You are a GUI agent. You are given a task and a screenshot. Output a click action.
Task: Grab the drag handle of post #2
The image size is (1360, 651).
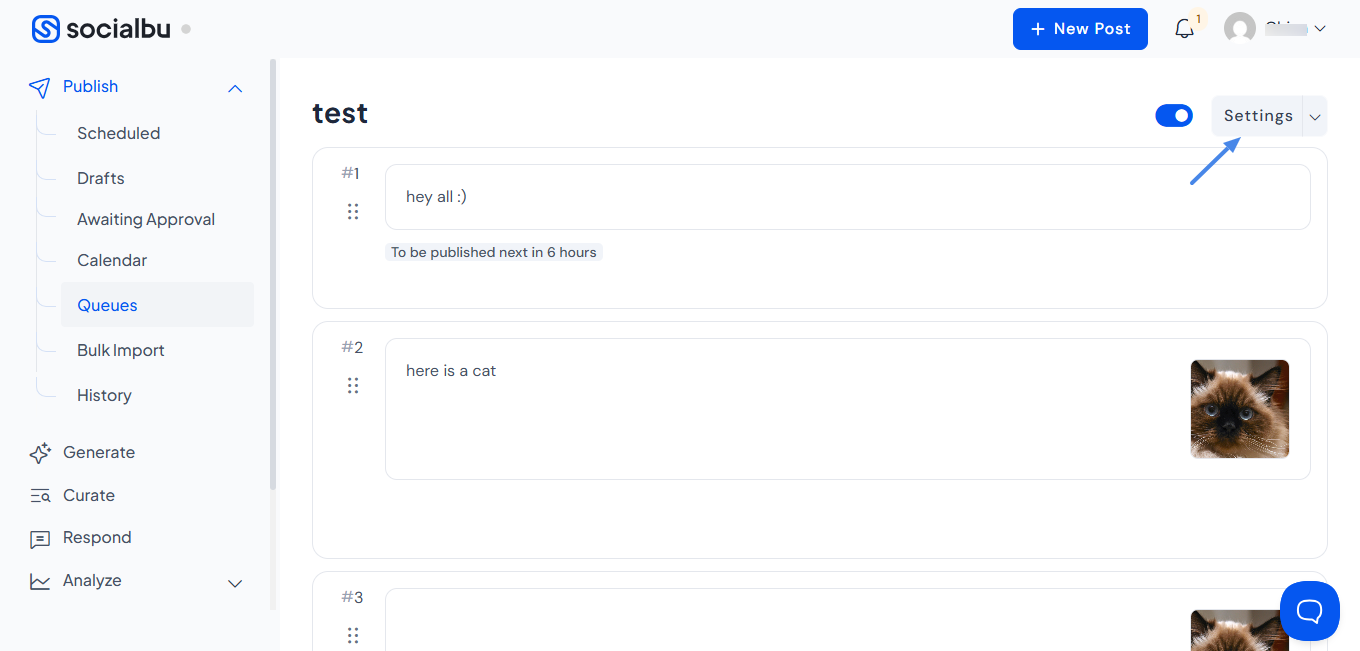click(x=353, y=385)
